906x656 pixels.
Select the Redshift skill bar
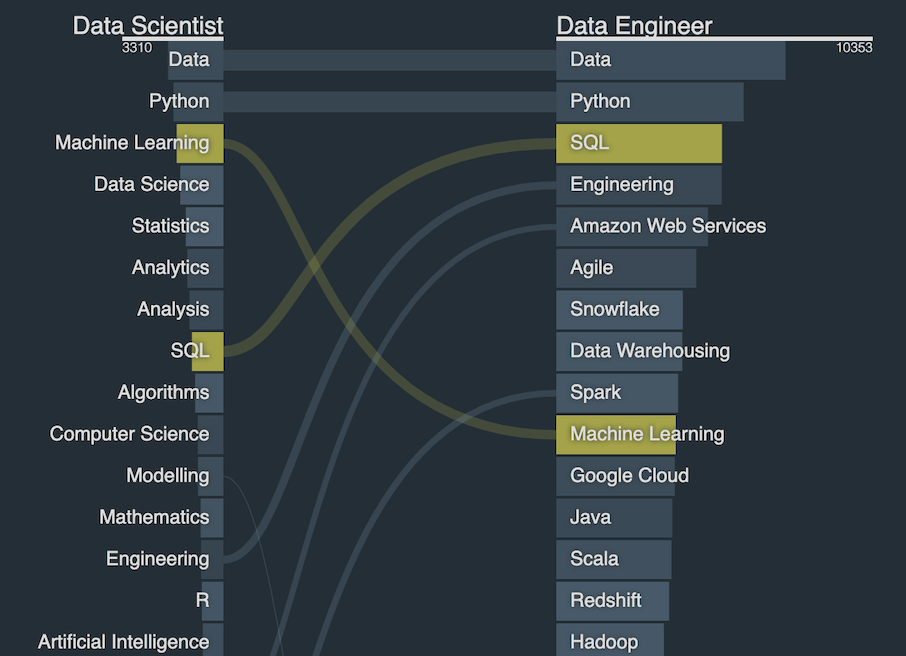coord(612,601)
